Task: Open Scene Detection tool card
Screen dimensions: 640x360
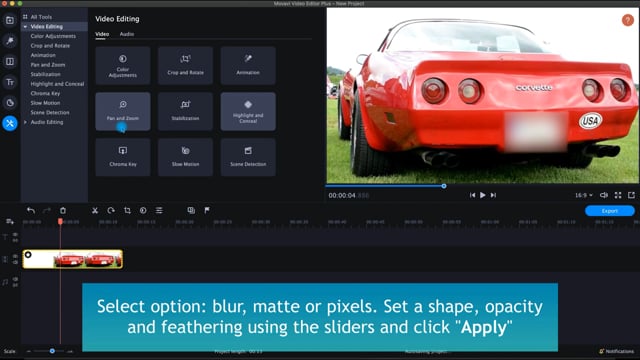Action: [248, 157]
